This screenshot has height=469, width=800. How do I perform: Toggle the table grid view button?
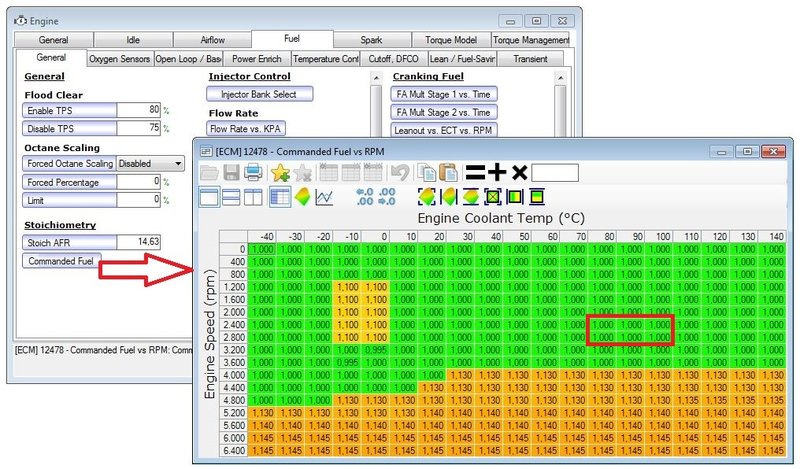279,197
